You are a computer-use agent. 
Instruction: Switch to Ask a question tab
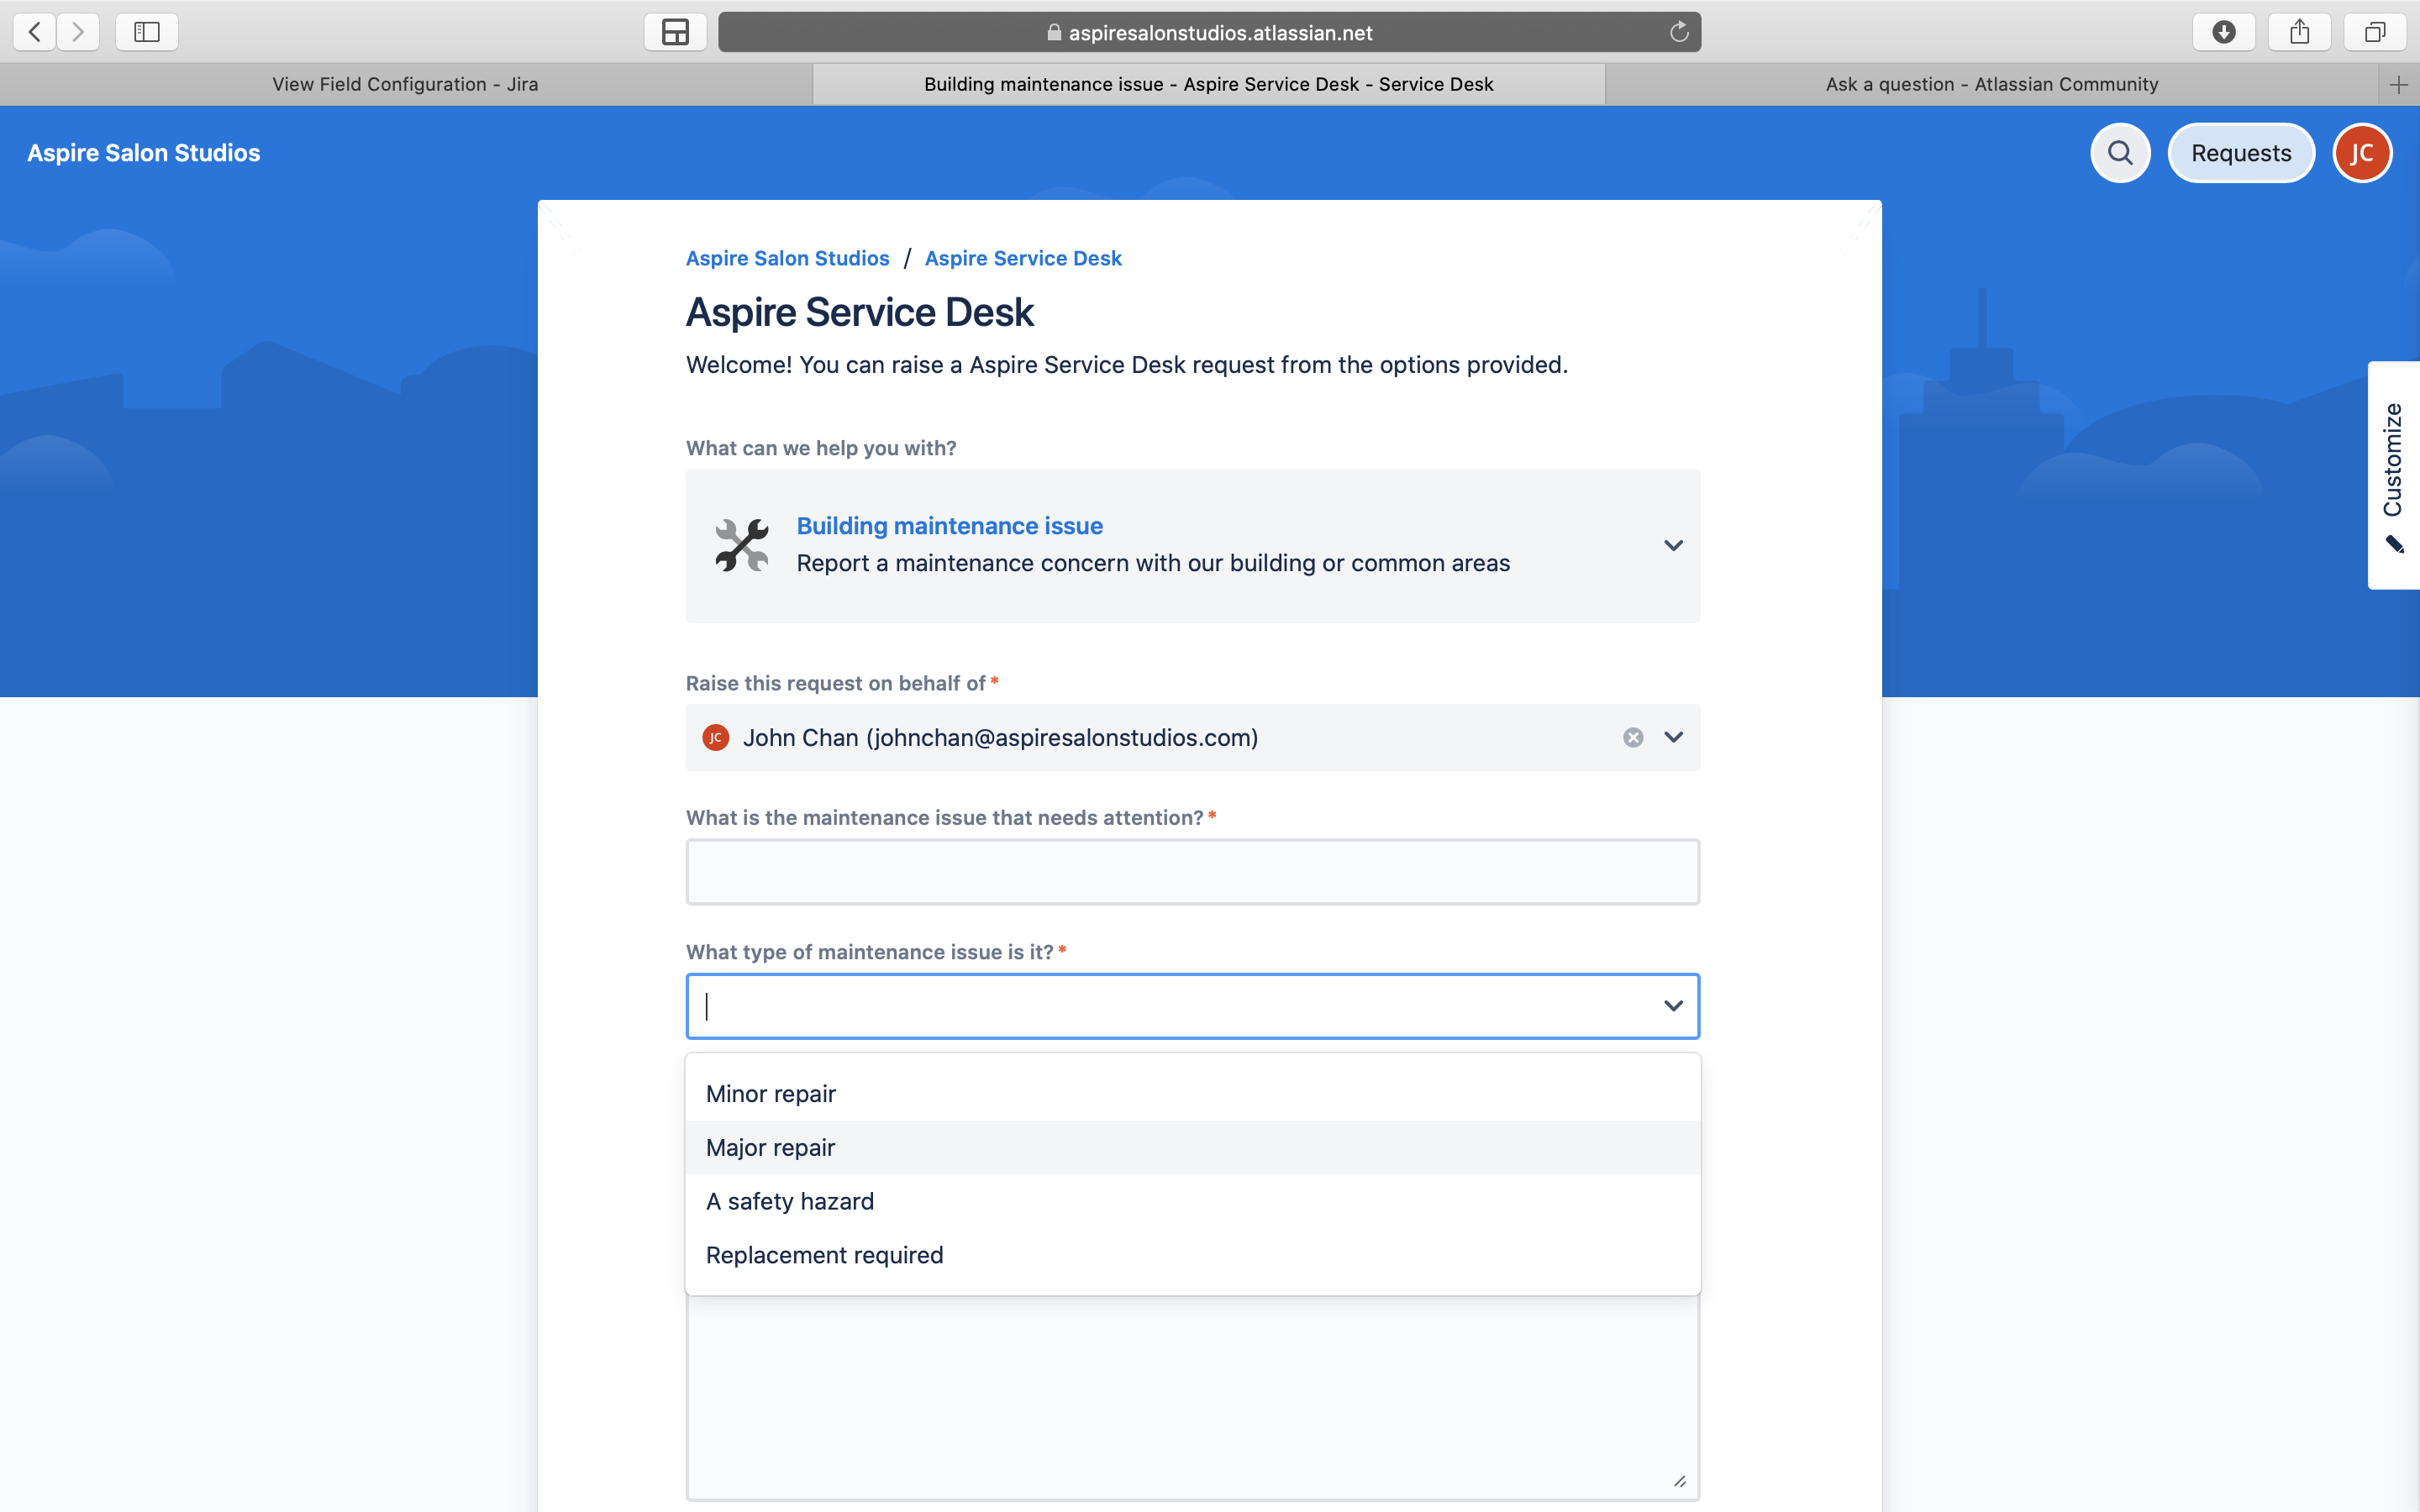click(1991, 84)
